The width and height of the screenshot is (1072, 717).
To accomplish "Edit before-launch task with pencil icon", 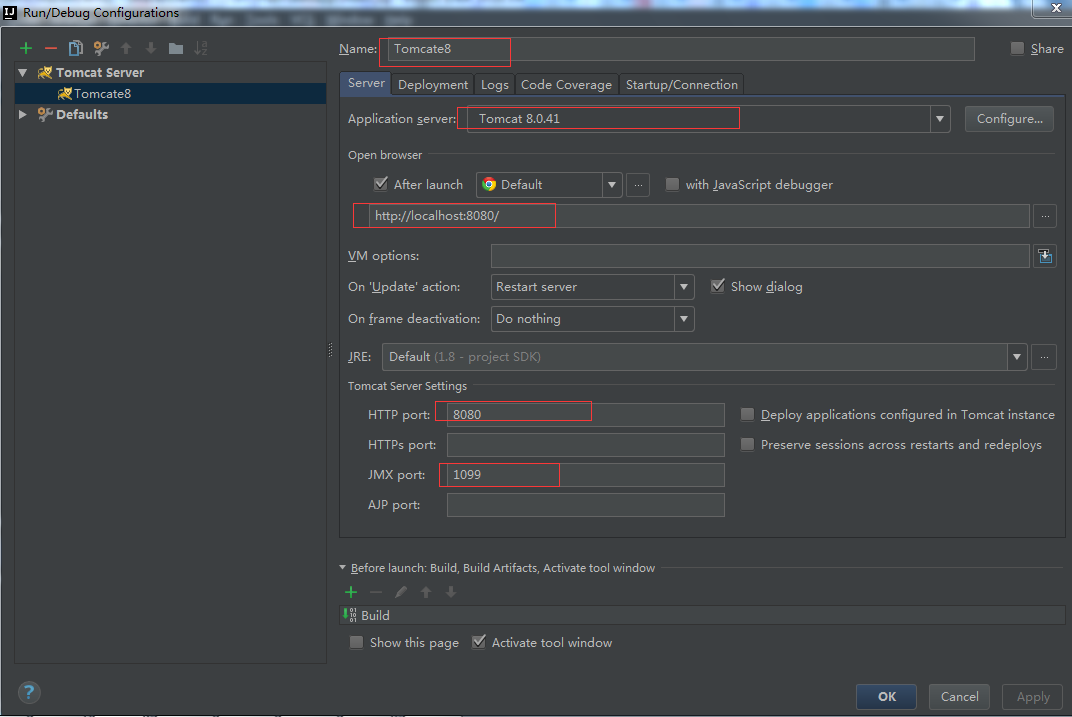I will 401,592.
